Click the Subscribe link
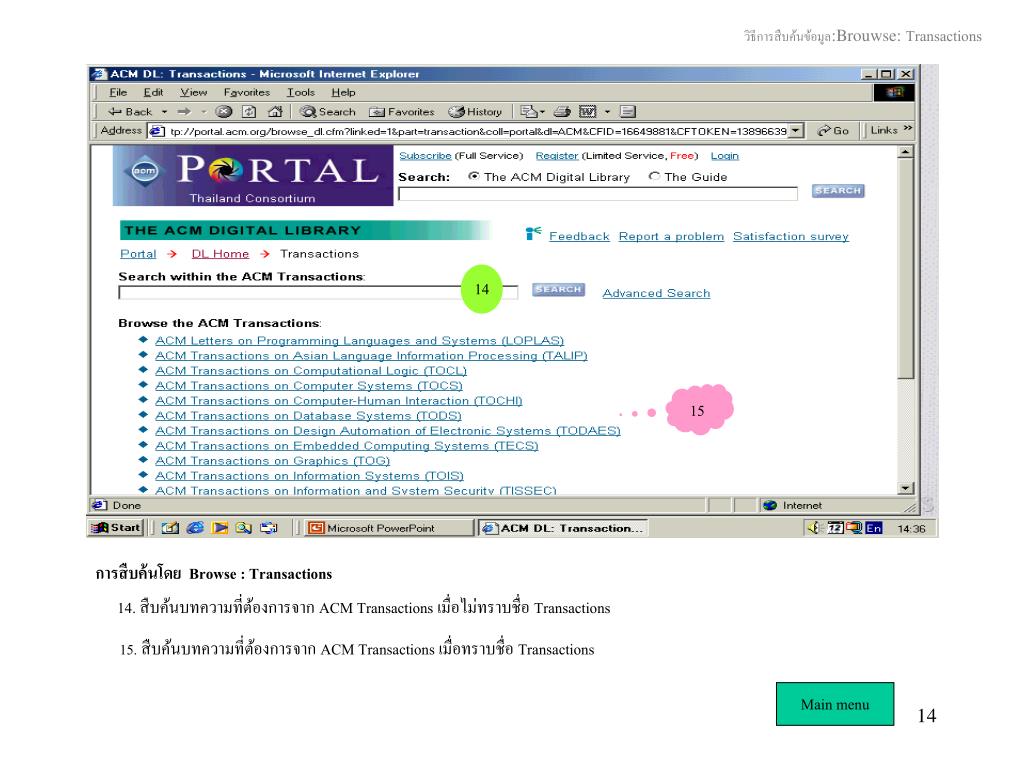Viewport: 1024px width, 768px height. click(x=425, y=155)
